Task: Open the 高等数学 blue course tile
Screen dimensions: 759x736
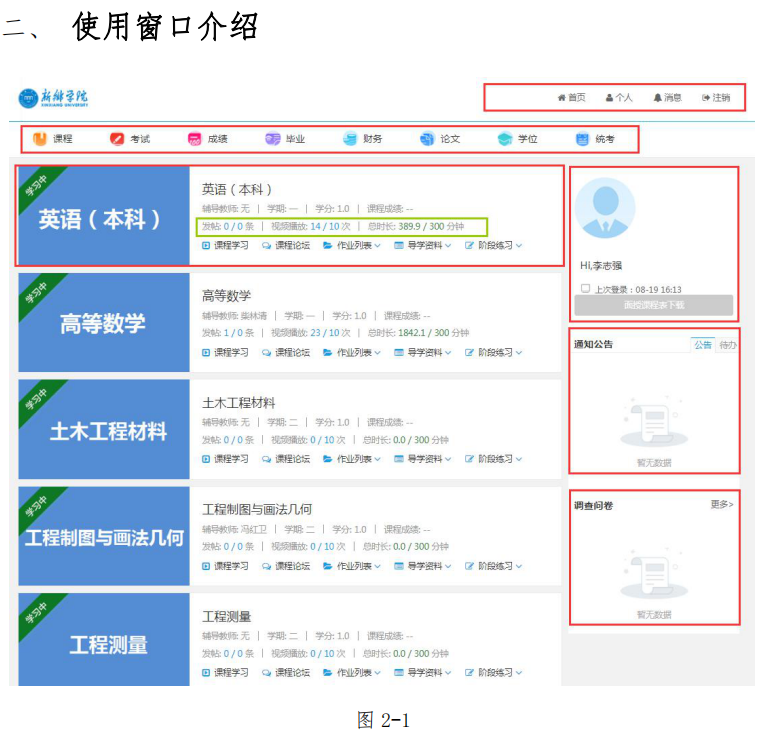Action: [x=104, y=322]
